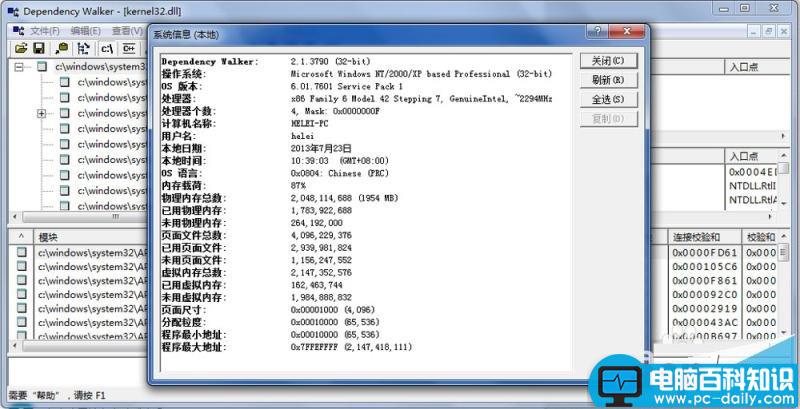Click the sort arrow column header in module list
Viewport: 800px width, 409px height.
20,237
